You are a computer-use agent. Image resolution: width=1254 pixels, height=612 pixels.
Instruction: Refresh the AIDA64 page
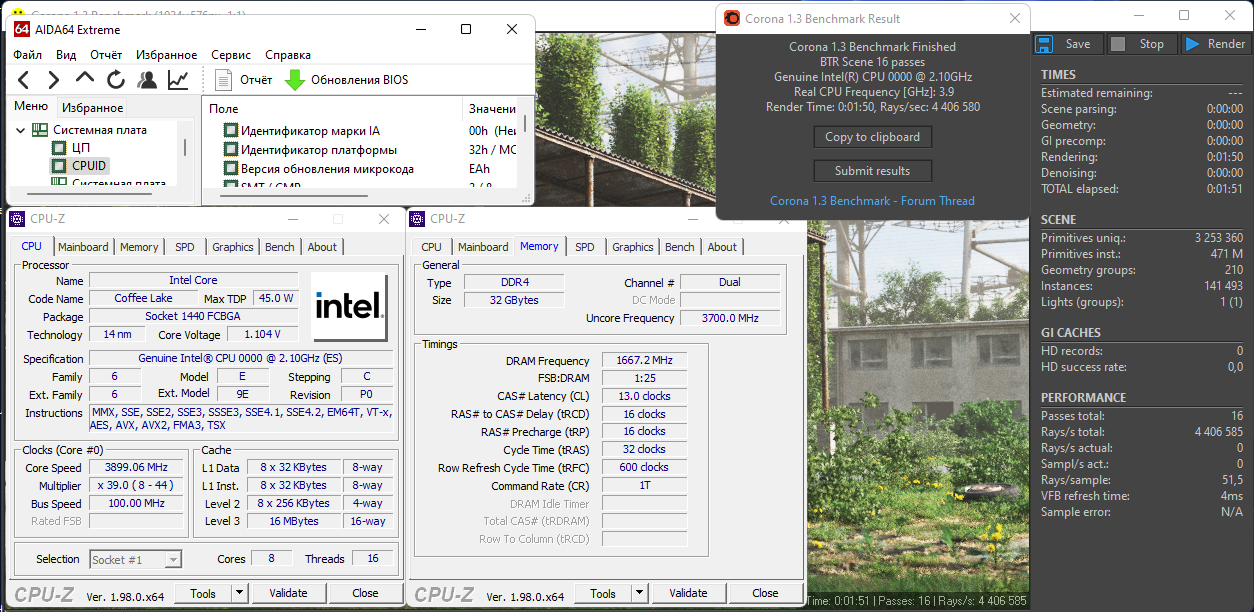coord(116,80)
